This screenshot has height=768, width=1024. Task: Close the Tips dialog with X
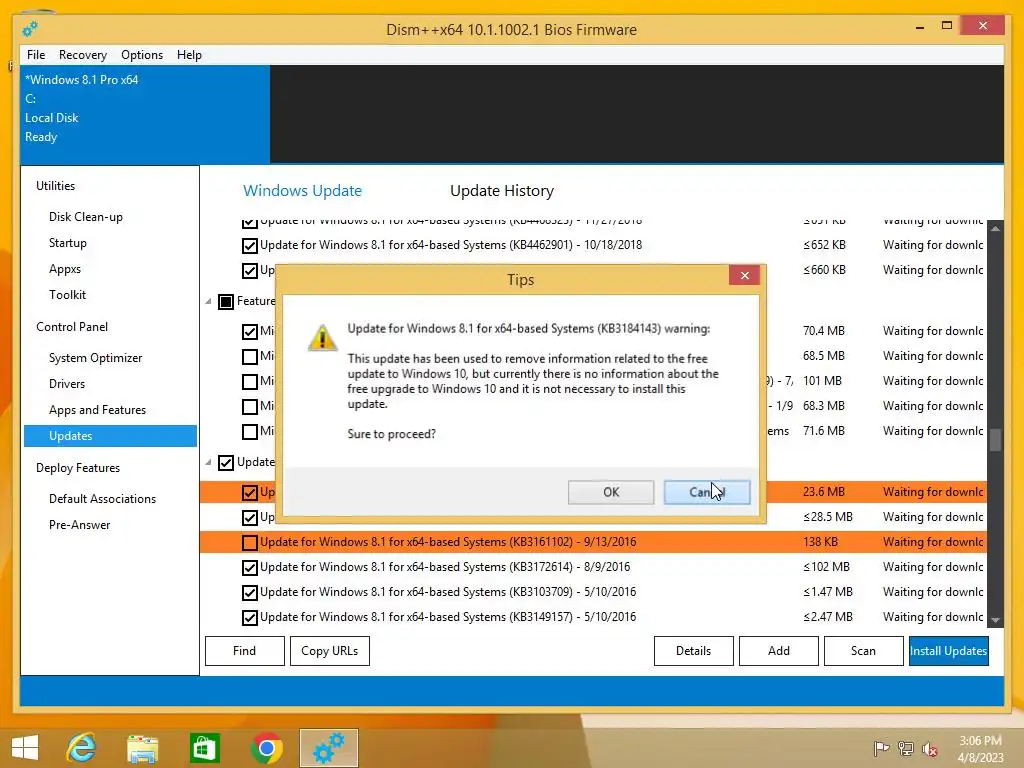(x=744, y=276)
